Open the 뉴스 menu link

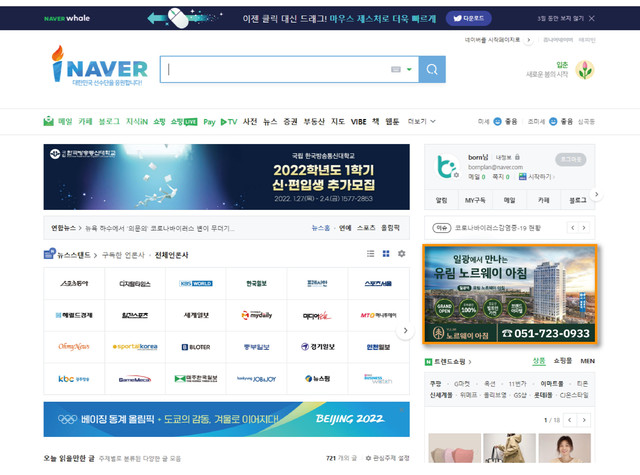(x=270, y=121)
